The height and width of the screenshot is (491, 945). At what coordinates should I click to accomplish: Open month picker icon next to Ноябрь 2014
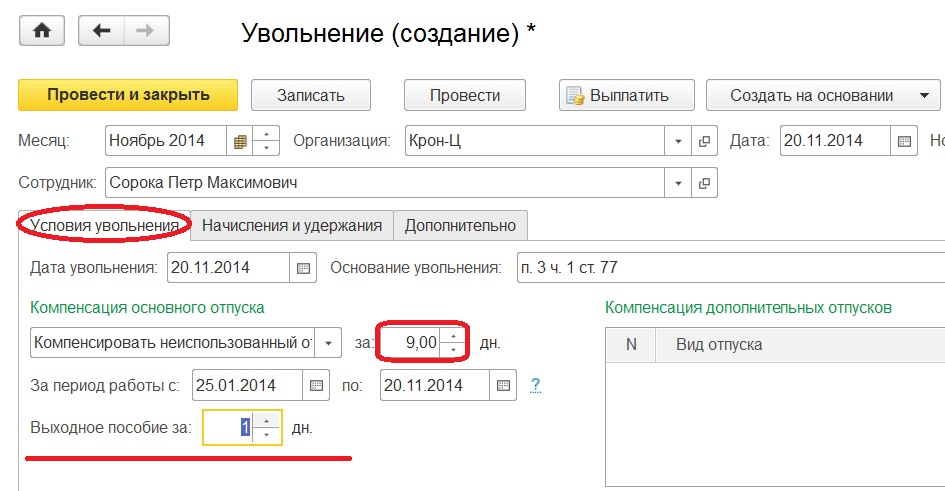point(240,142)
